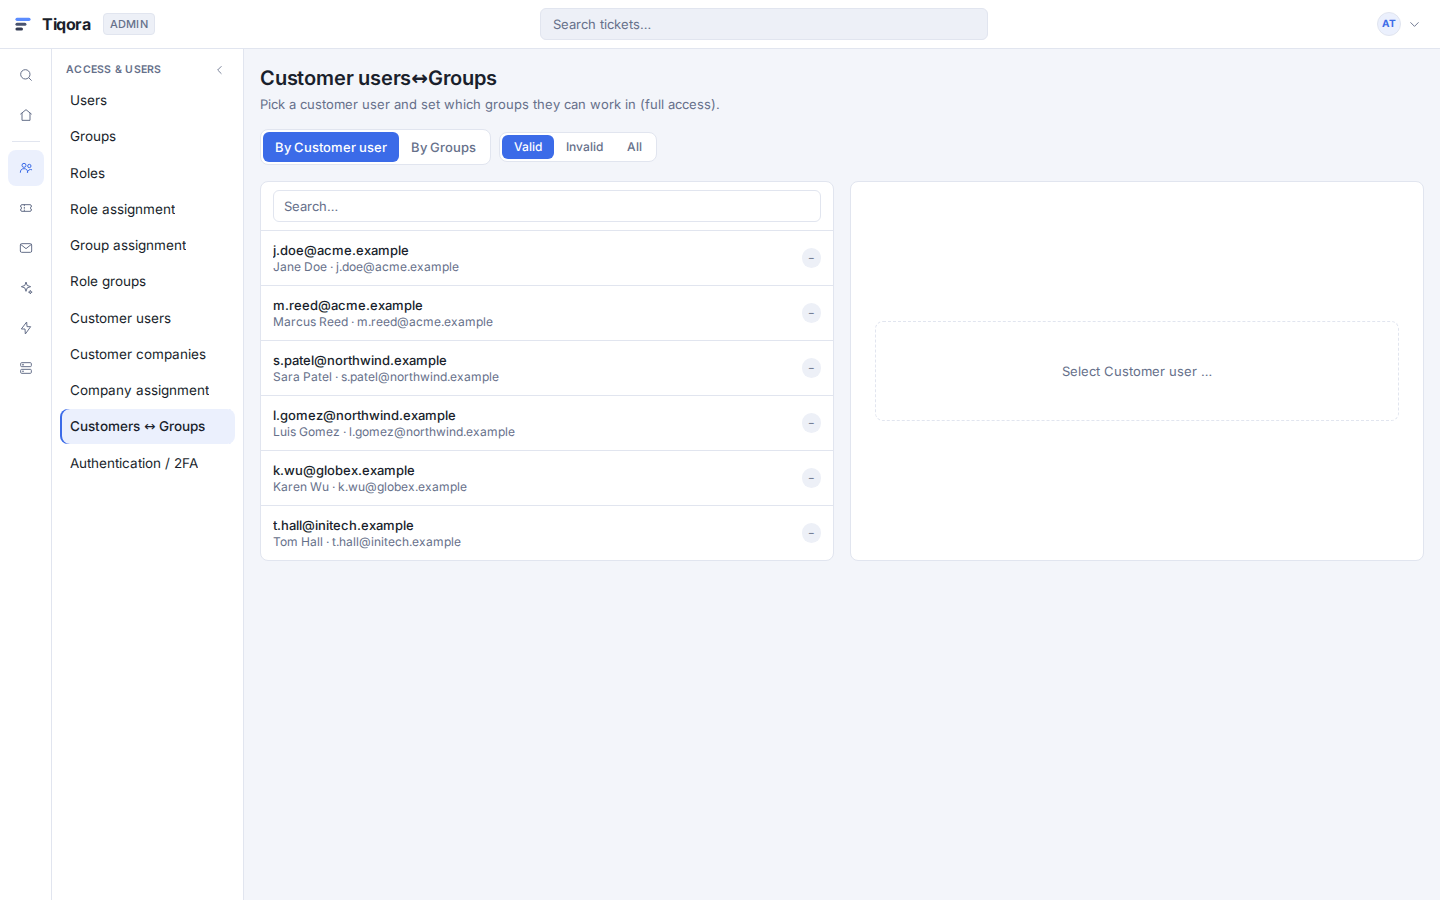1440x900 pixels.
Task: Open the server stack icon
Action: coord(26,368)
